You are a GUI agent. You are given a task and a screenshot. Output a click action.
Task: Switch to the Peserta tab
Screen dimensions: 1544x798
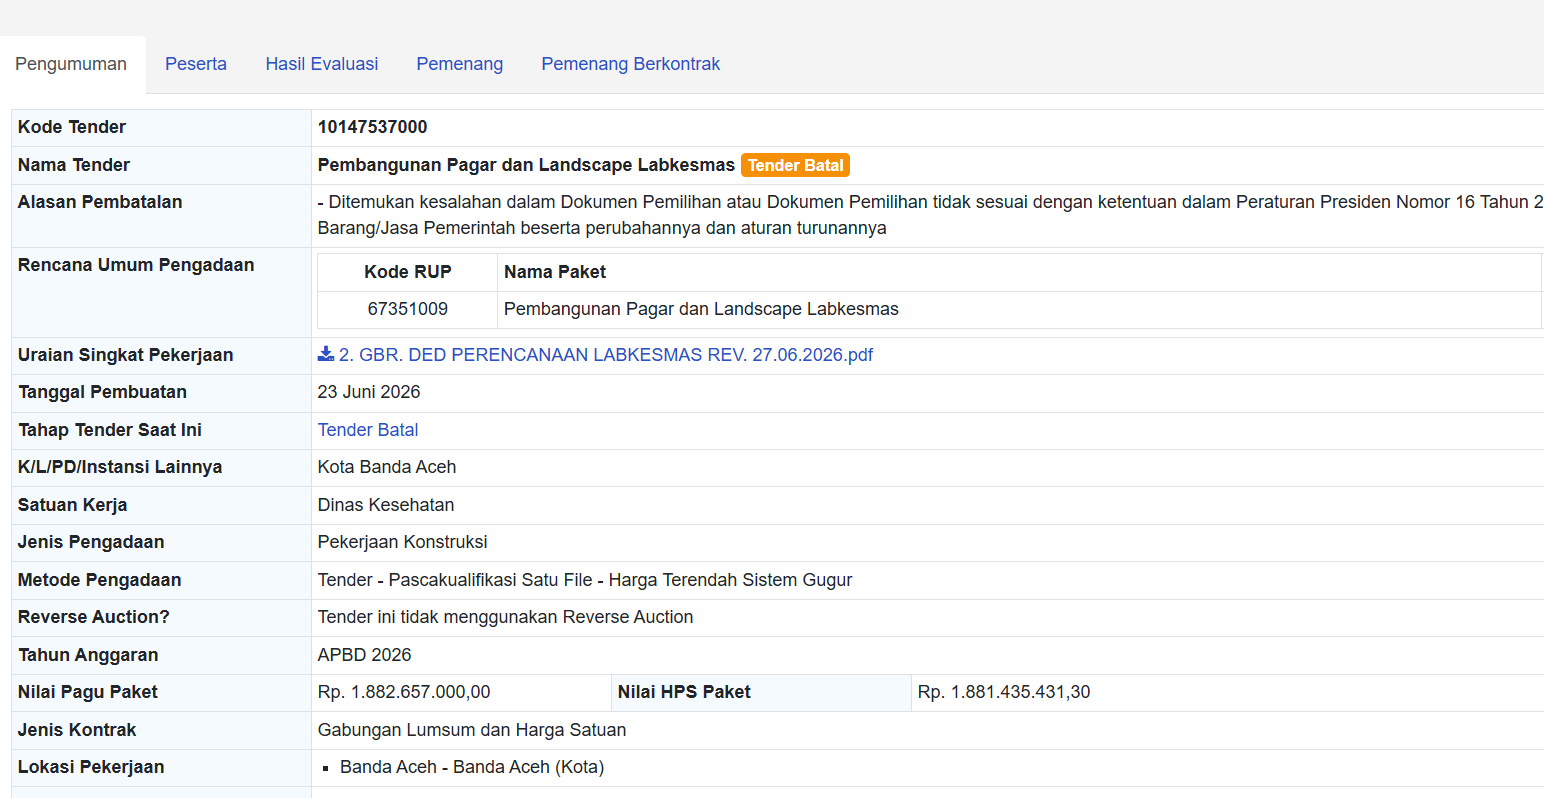(196, 64)
